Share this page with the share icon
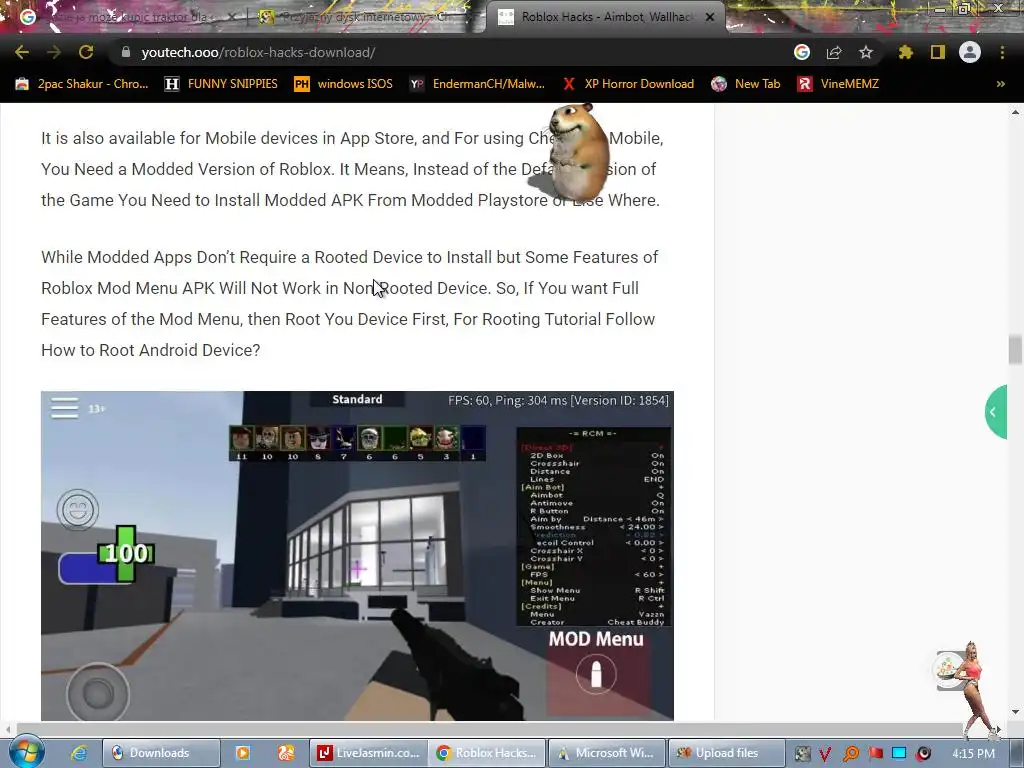The height and width of the screenshot is (768, 1024). [834, 52]
